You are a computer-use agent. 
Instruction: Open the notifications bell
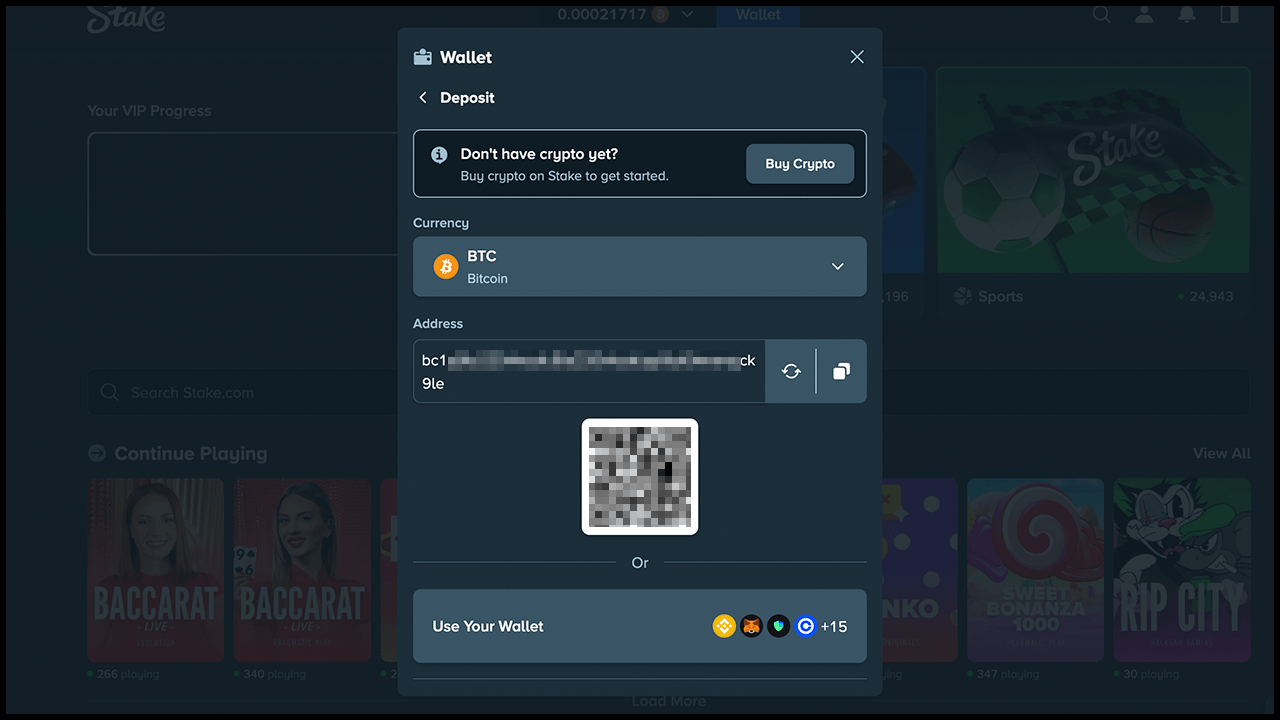coord(1187,14)
